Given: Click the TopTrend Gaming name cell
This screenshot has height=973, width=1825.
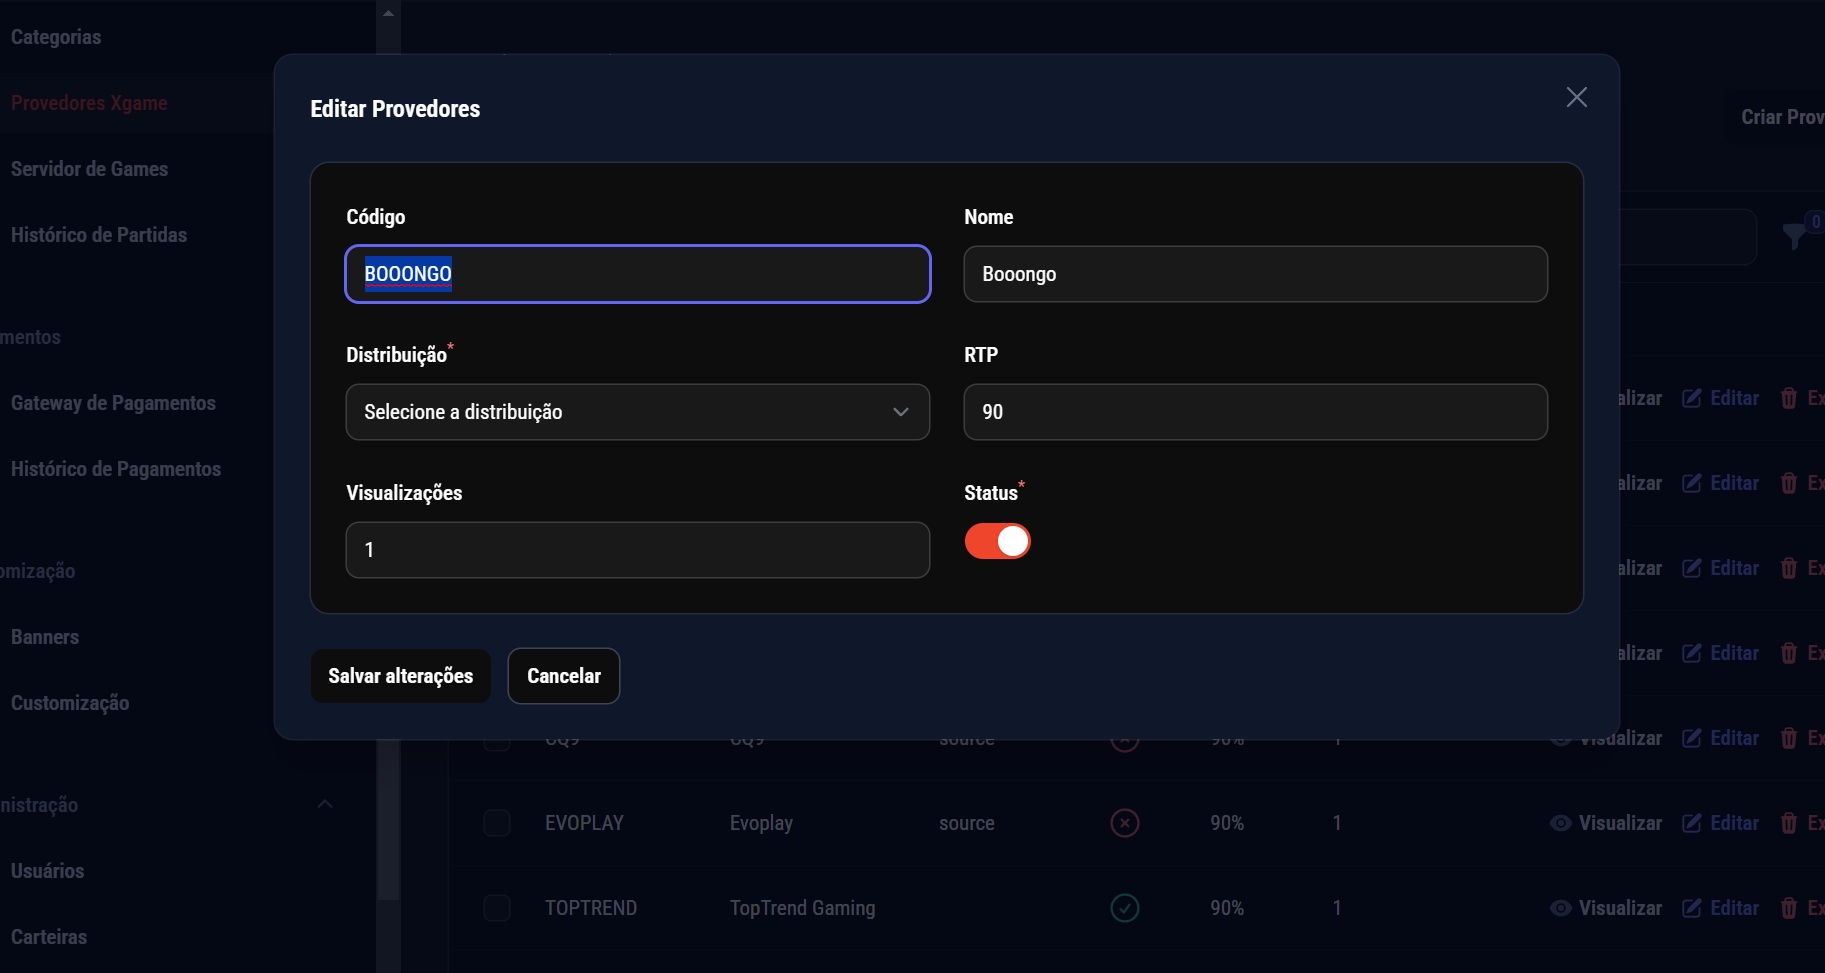Looking at the screenshot, I should (802, 908).
